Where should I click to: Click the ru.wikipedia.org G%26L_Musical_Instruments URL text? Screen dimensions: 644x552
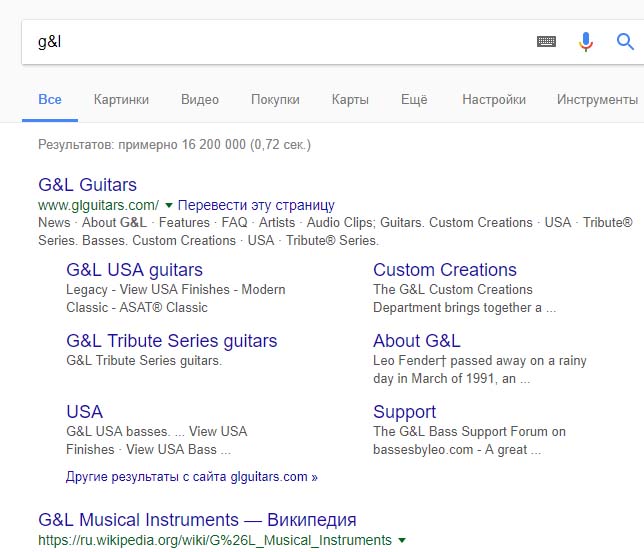215,540
